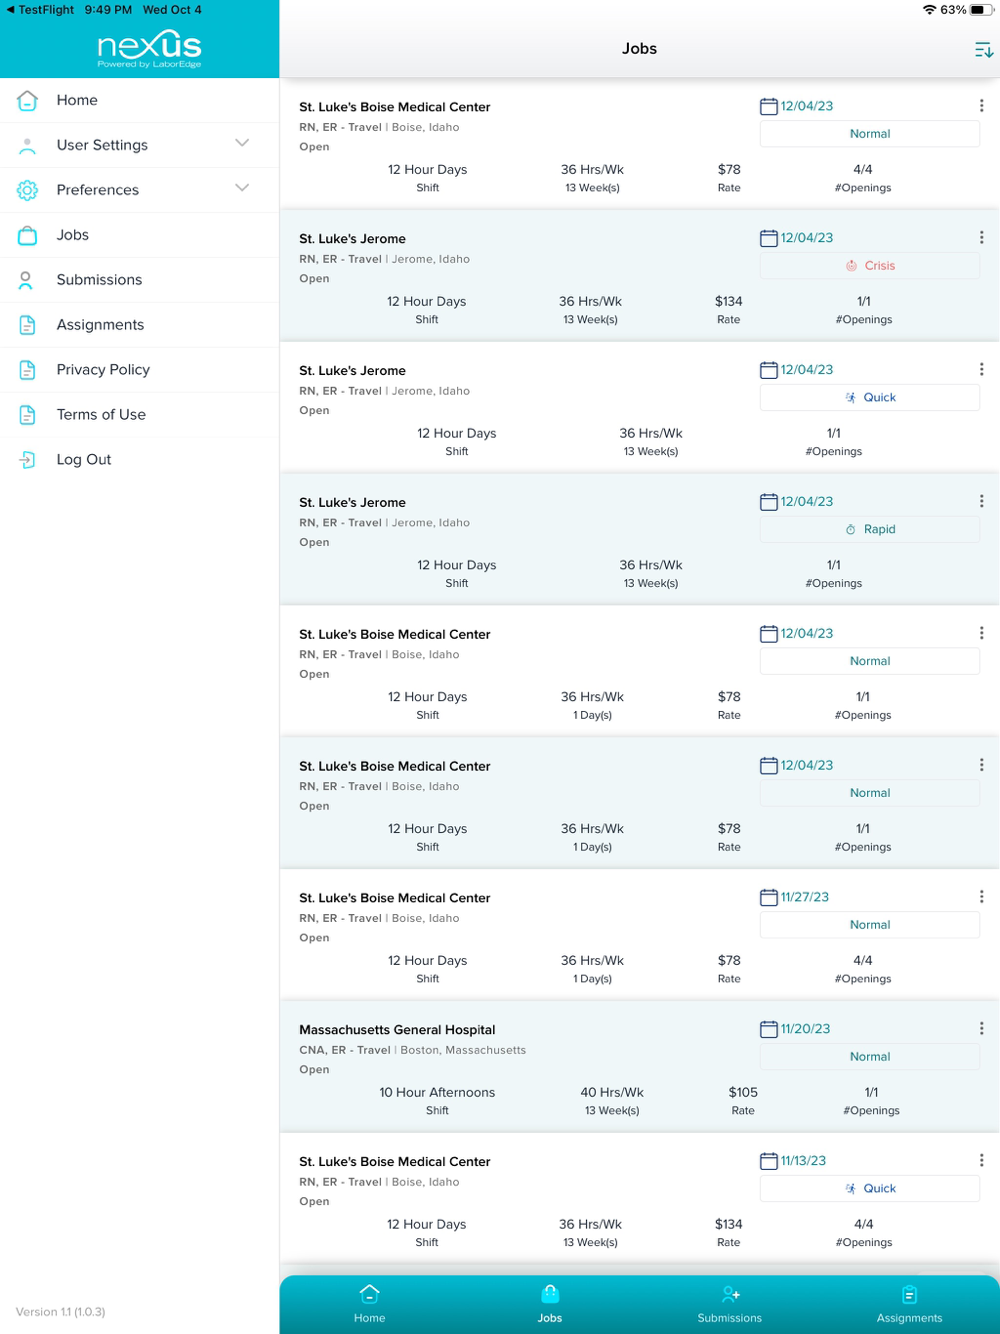Viewport: 1000px width, 1334px height.
Task: Open more options for the 11/13/23 job
Action: 981,1161
